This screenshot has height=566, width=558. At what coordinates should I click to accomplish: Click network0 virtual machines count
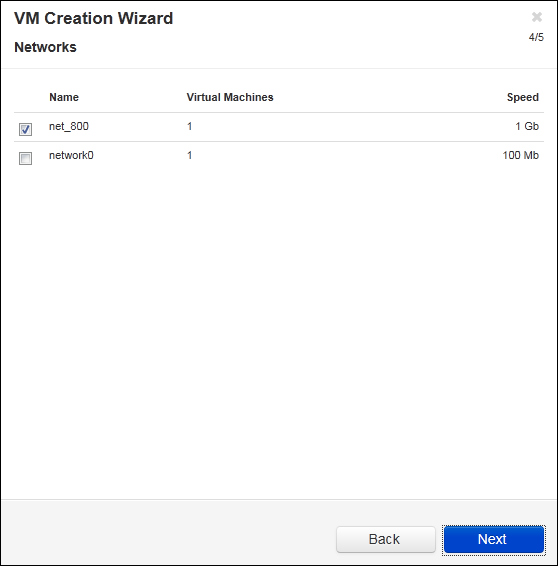coord(189,155)
